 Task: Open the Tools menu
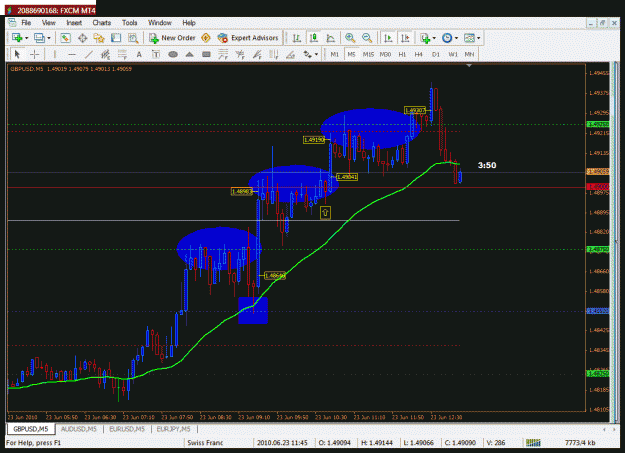pos(130,23)
